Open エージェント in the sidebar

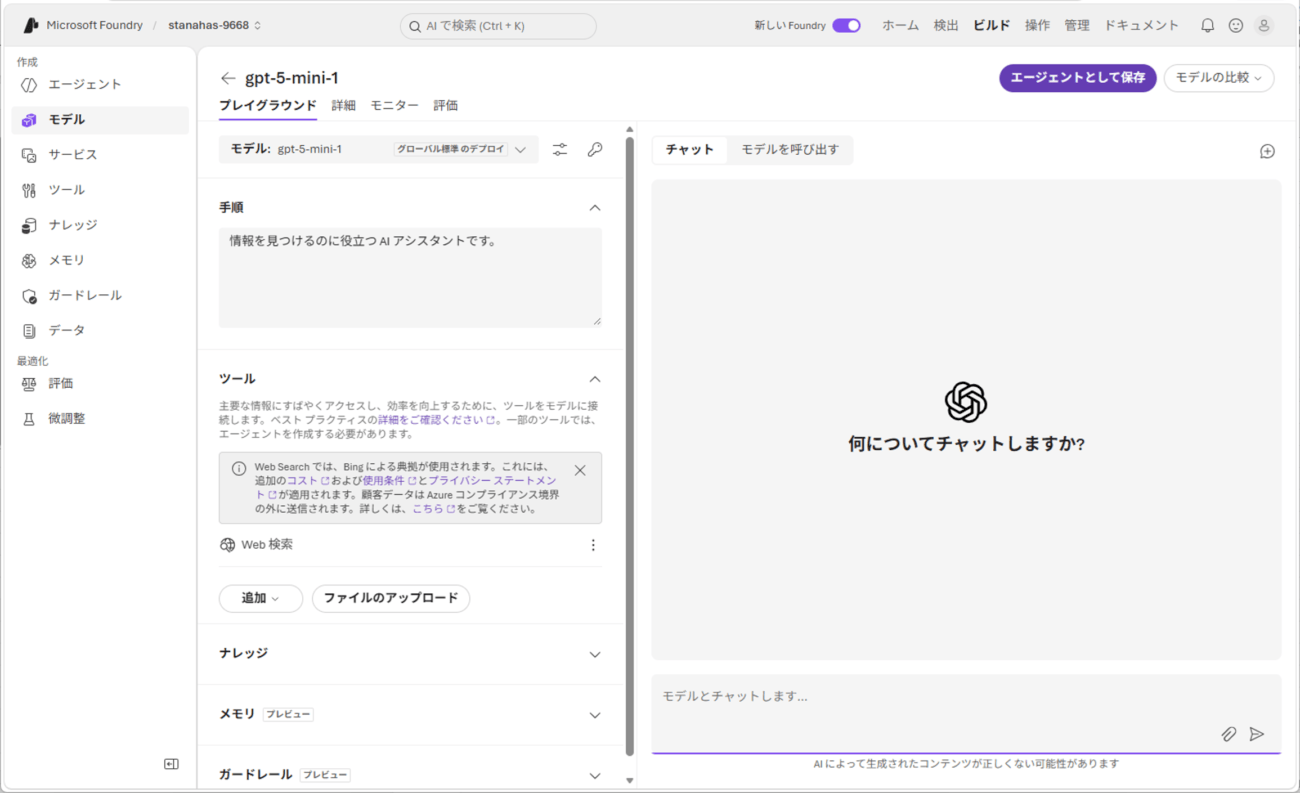(100, 85)
